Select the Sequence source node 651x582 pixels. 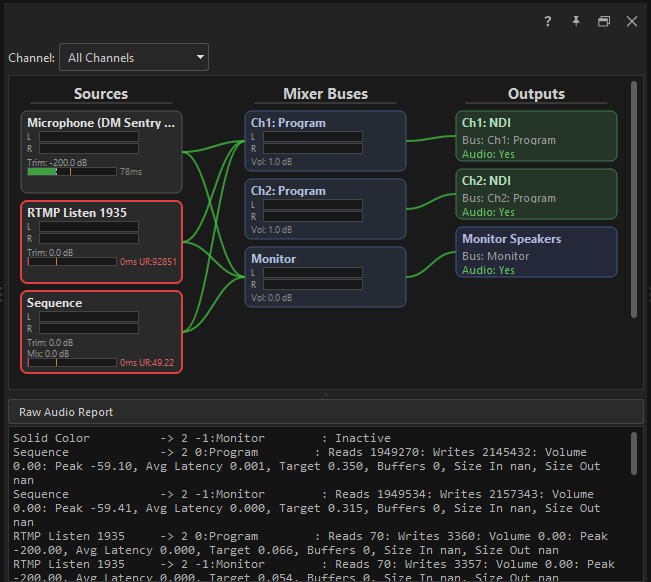click(x=101, y=332)
